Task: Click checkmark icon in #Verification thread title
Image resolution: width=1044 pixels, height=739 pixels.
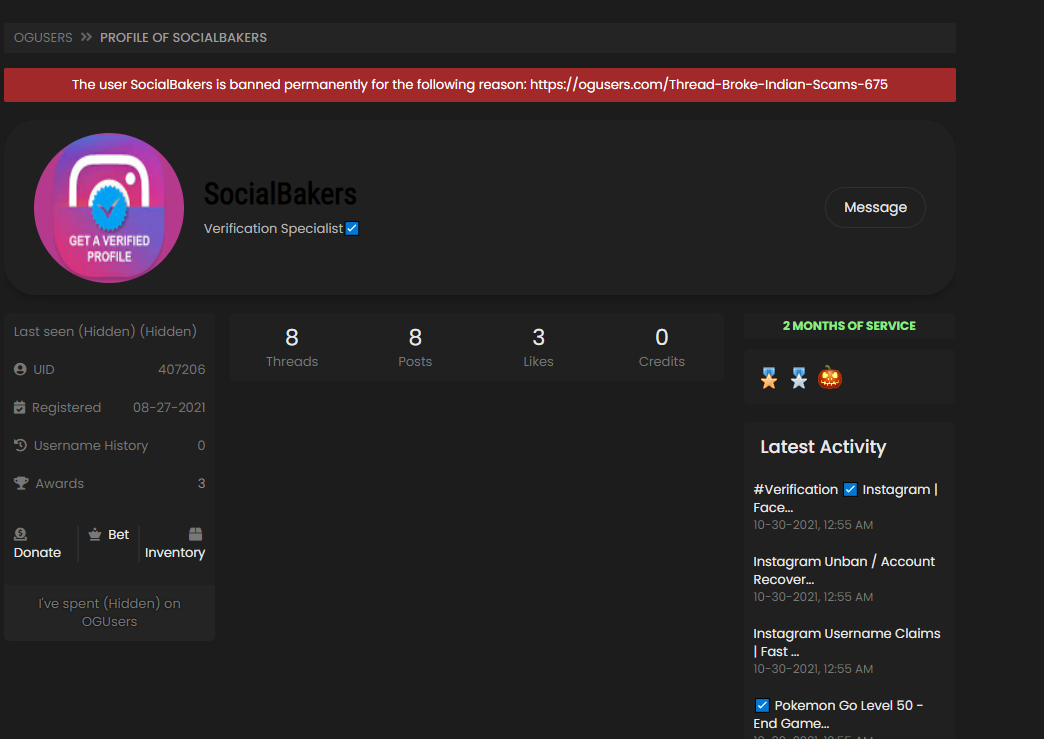Action: point(850,489)
